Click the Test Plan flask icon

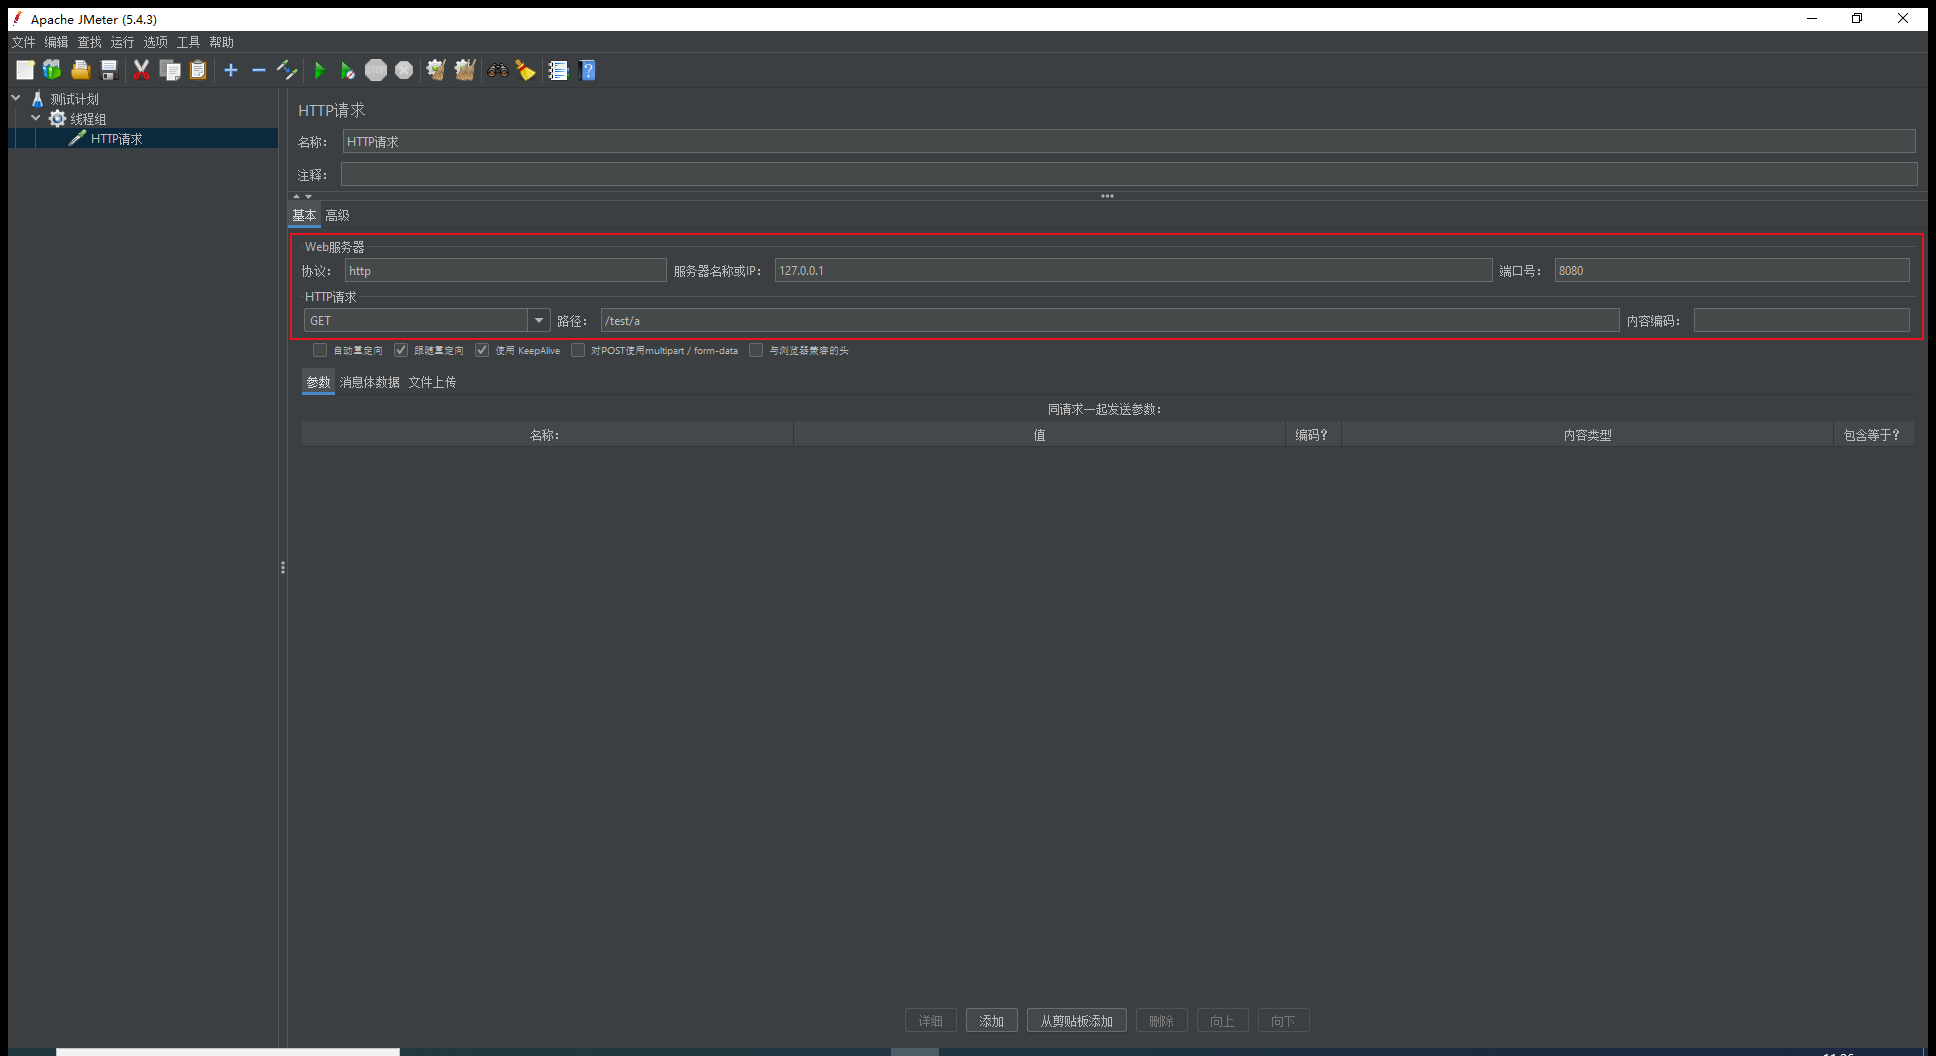point(38,99)
